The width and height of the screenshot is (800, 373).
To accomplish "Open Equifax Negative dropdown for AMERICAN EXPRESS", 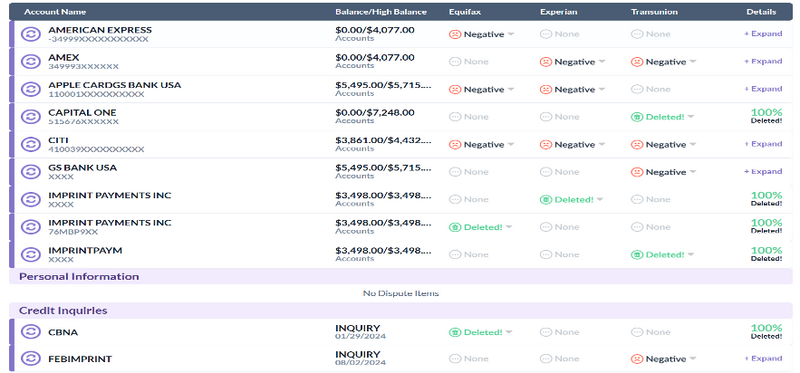I will click(511, 34).
